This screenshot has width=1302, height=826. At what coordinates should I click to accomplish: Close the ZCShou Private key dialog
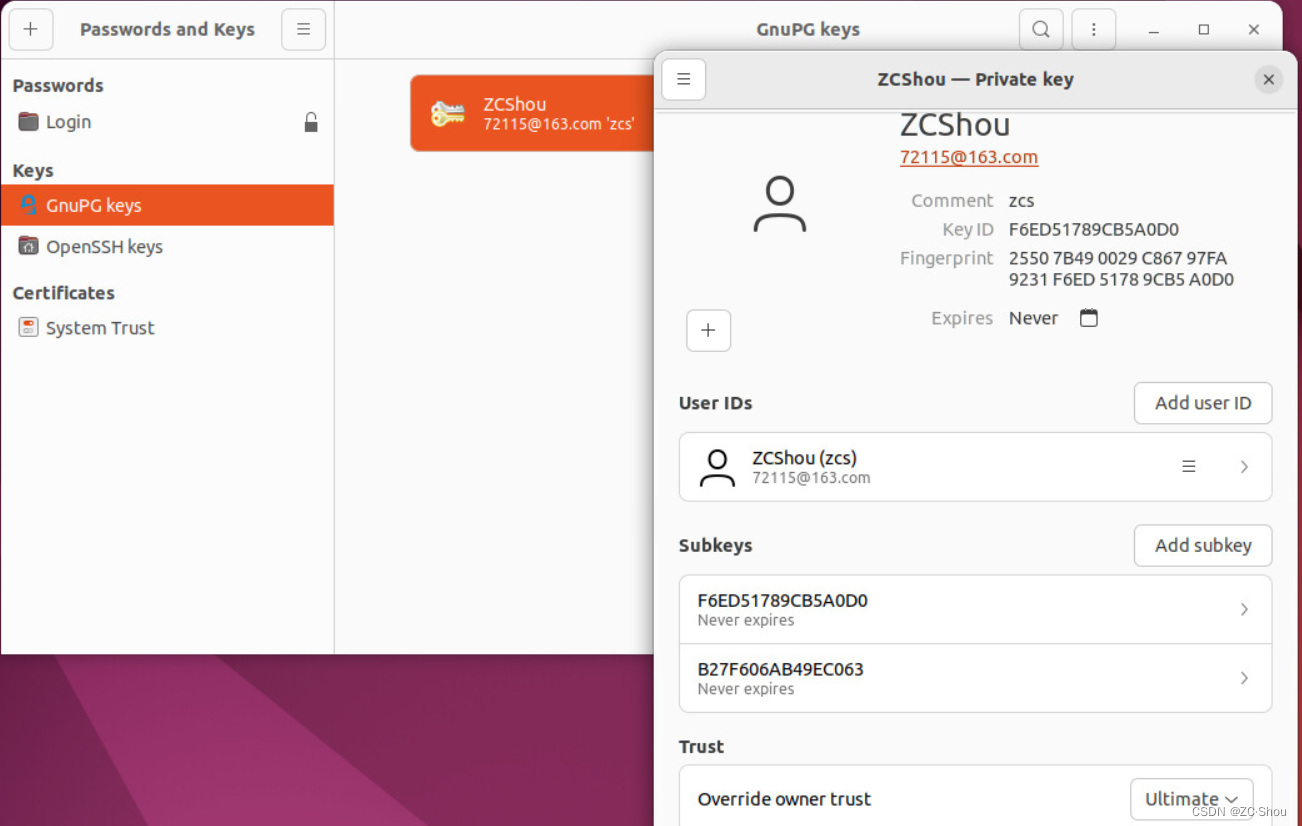1269,80
